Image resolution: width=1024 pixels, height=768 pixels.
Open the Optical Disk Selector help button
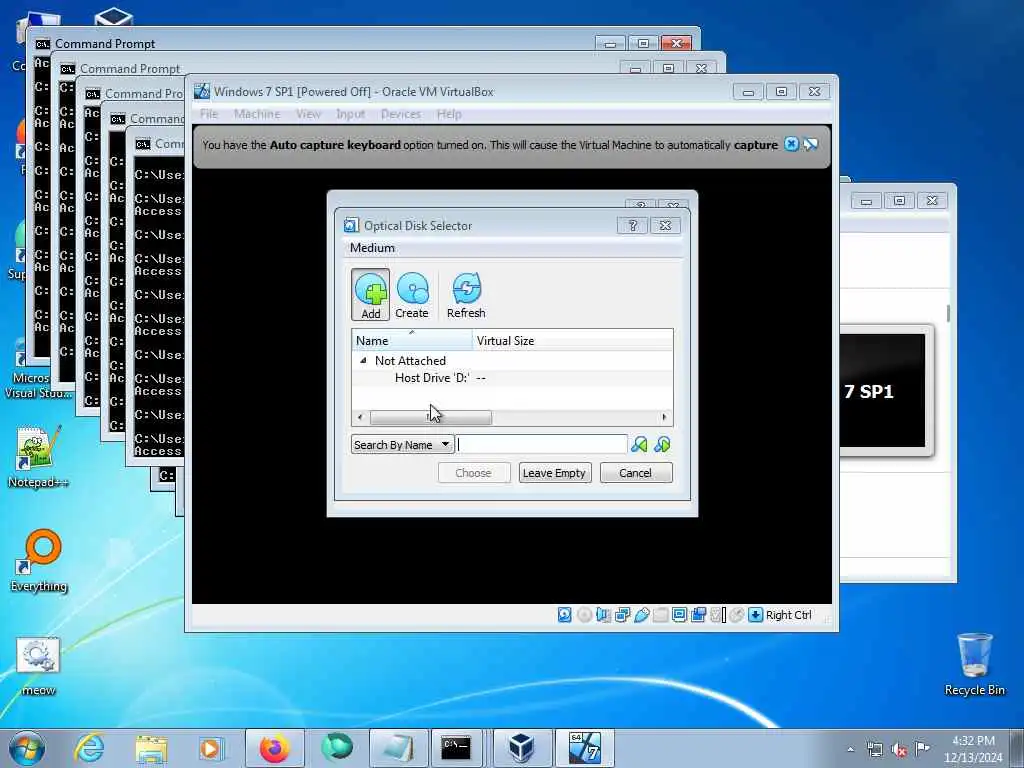pos(632,225)
